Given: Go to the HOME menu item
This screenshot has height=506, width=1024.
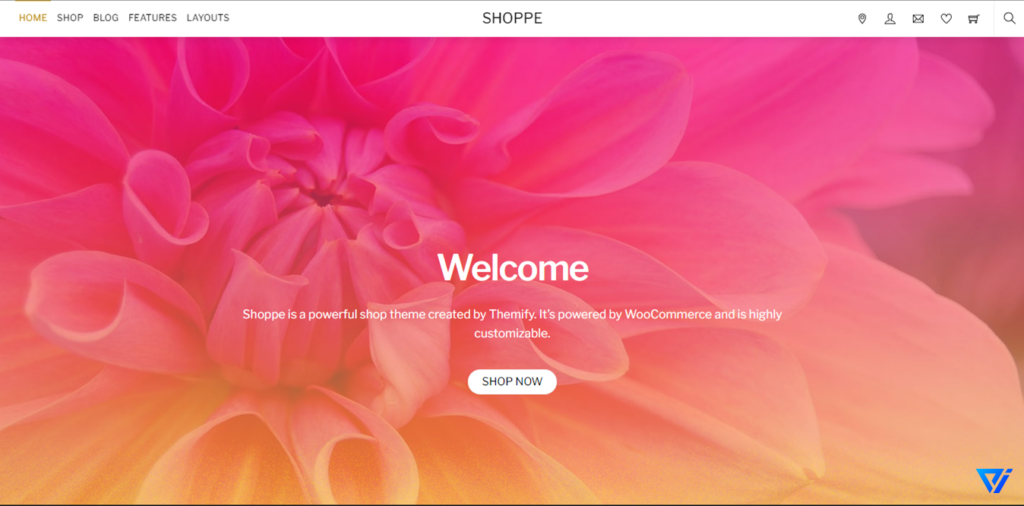Looking at the screenshot, I should [x=33, y=18].
